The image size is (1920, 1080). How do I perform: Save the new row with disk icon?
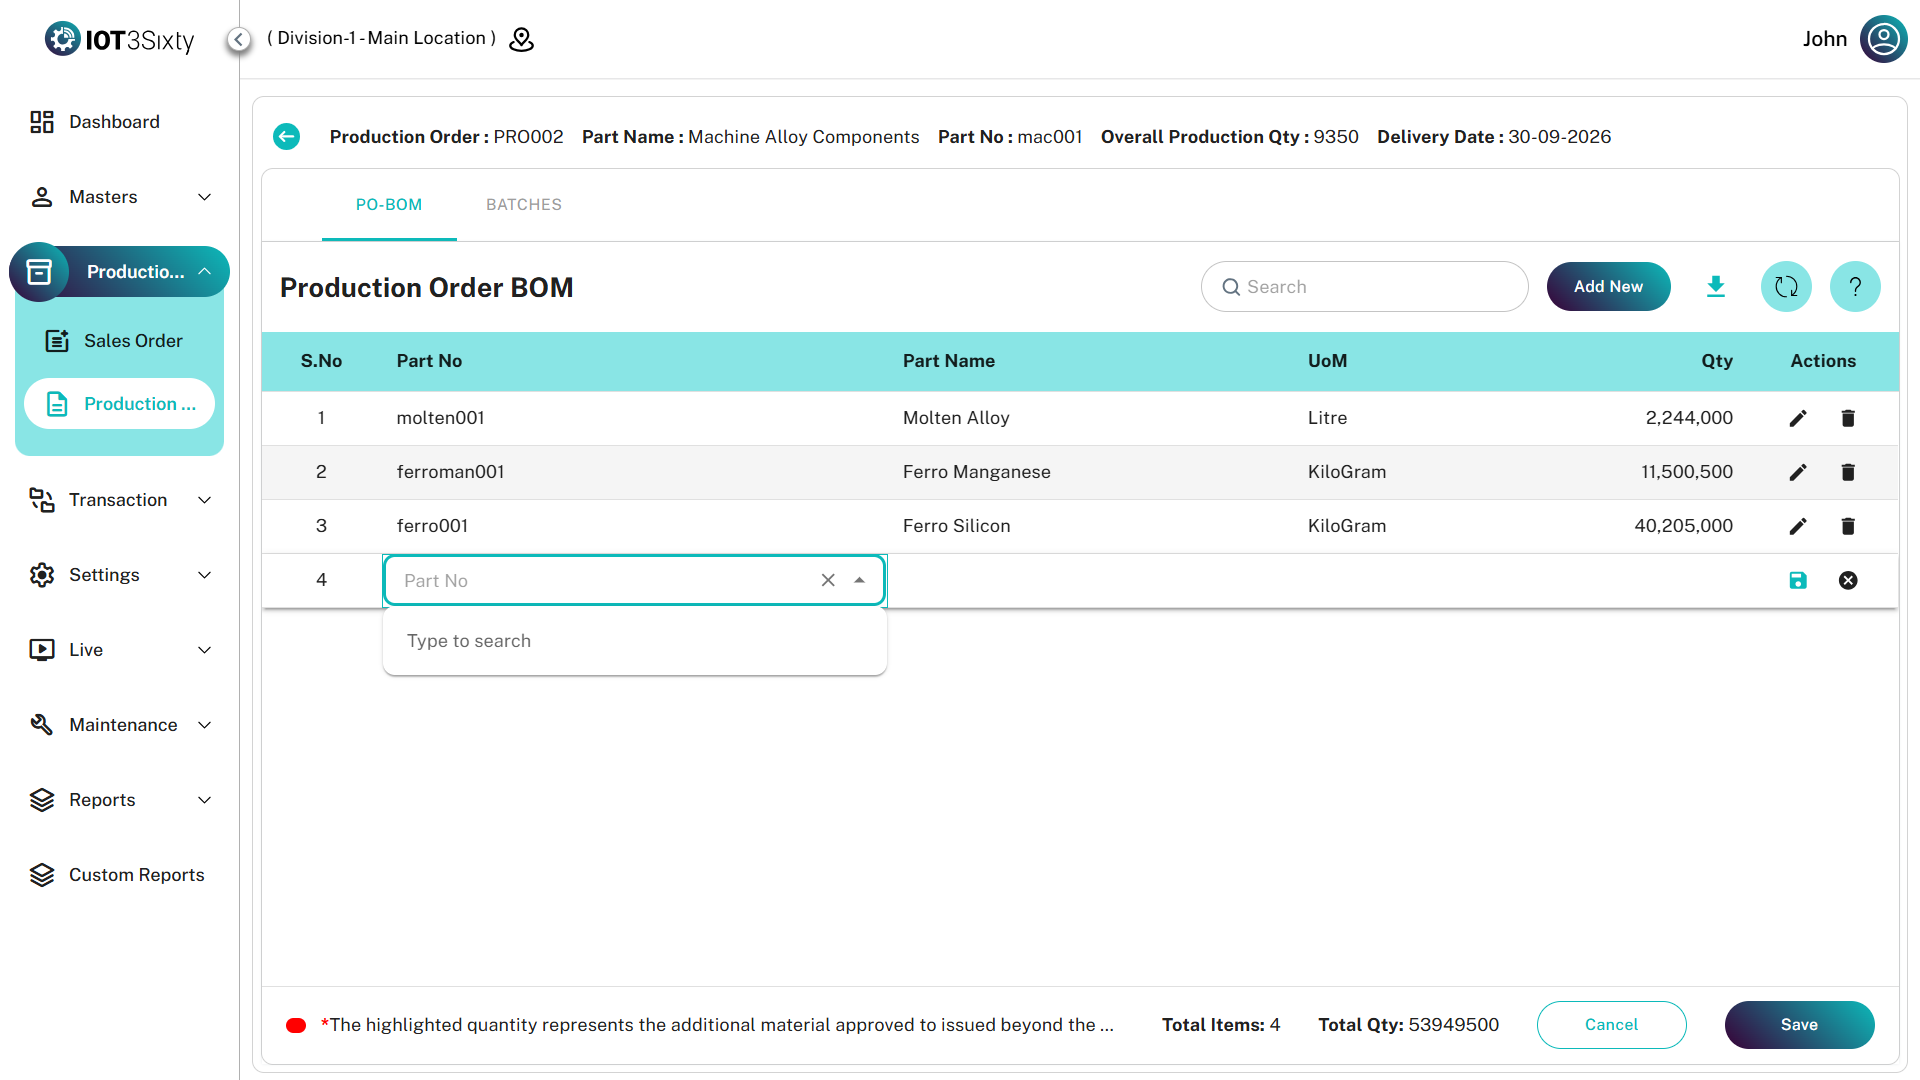tap(1798, 580)
